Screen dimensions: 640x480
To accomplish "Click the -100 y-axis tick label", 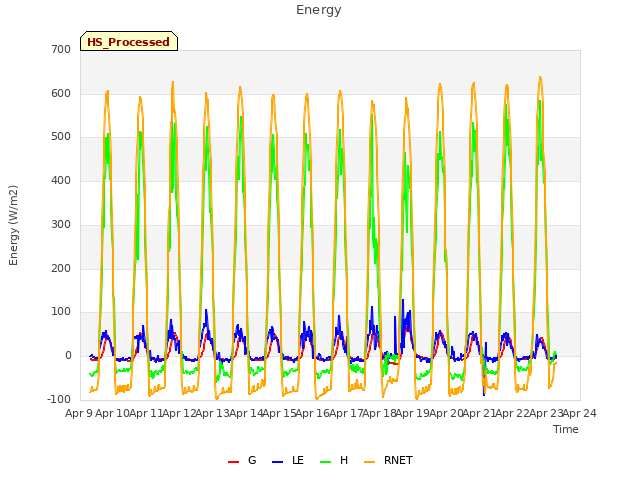I will (x=59, y=399).
